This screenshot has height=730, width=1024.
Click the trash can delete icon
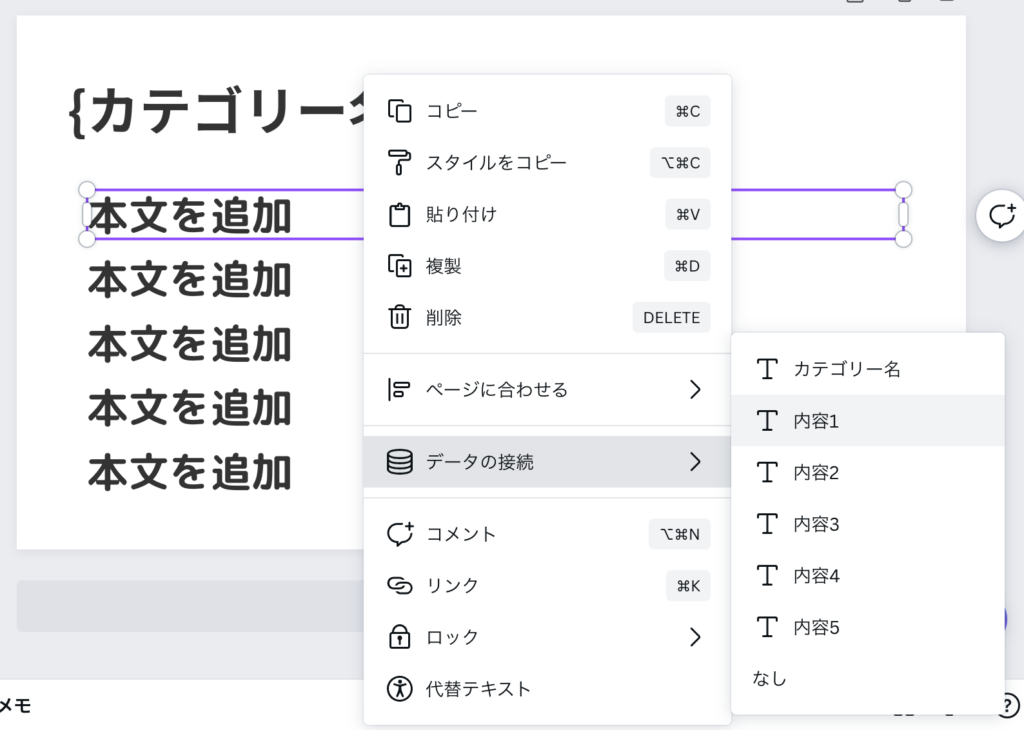point(399,318)
